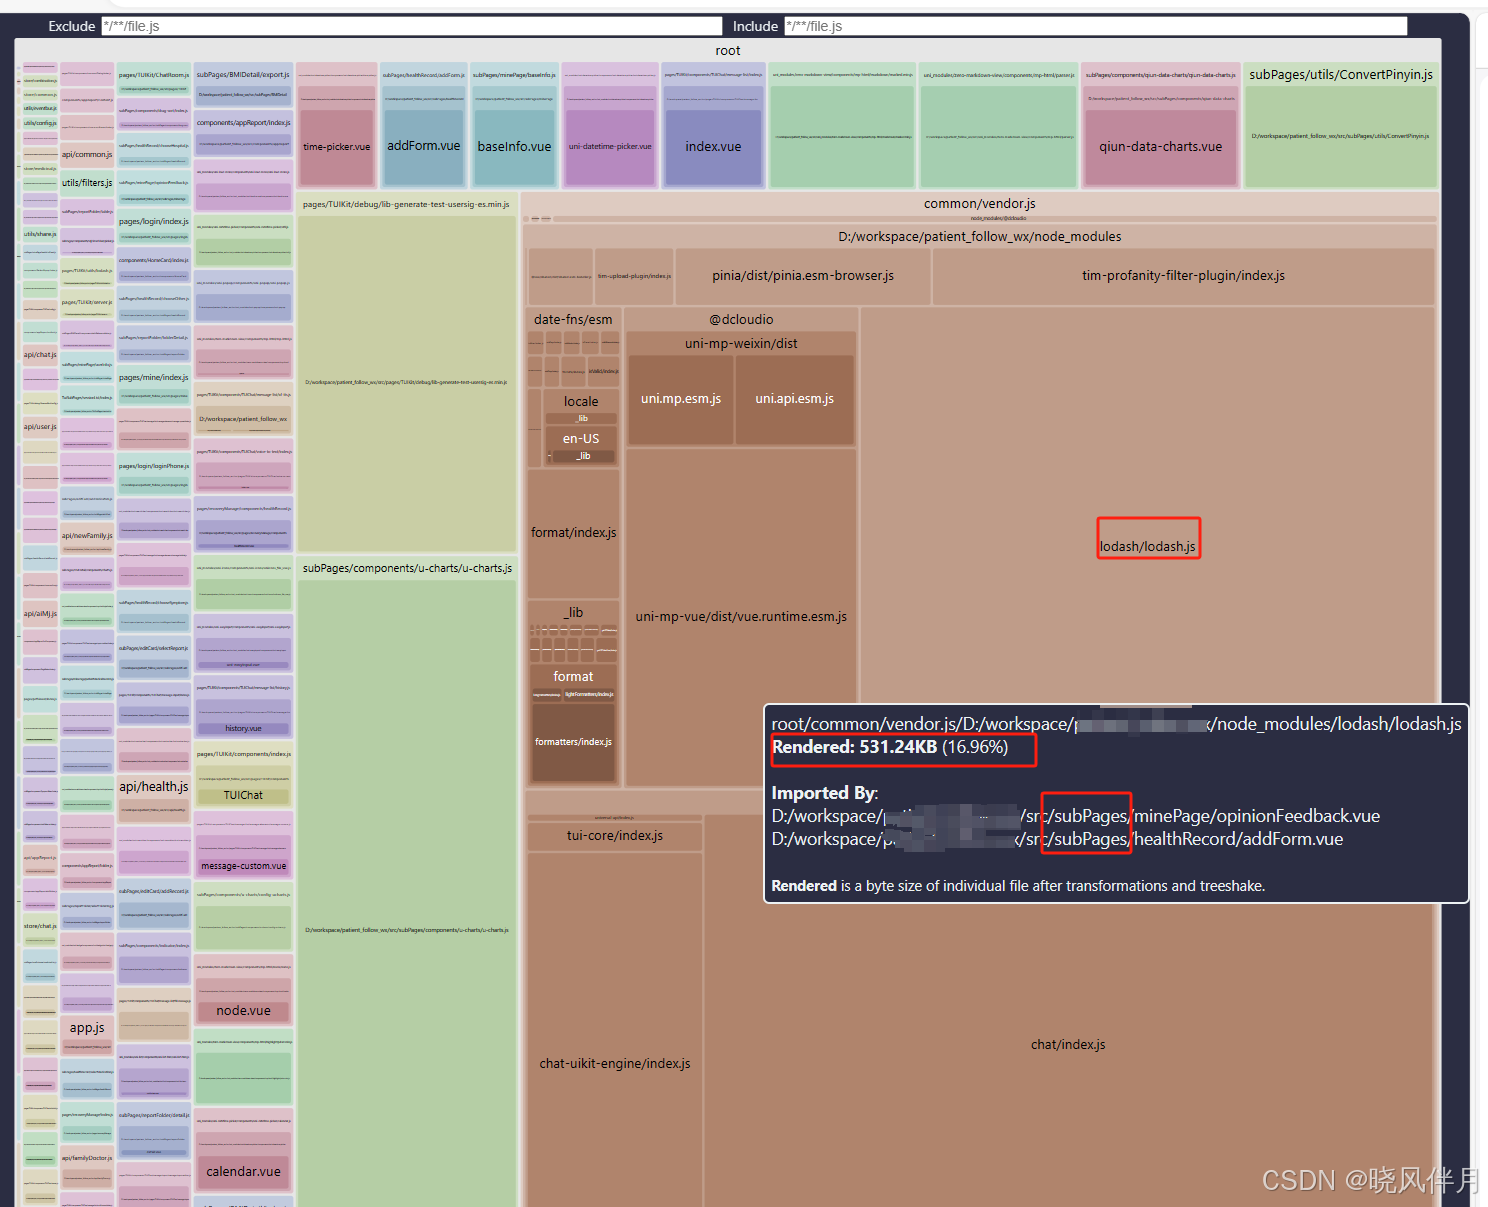The image size is (1488, 1207).
Task: Select the components/appReport/index.js block
Action: click(243, 123)
